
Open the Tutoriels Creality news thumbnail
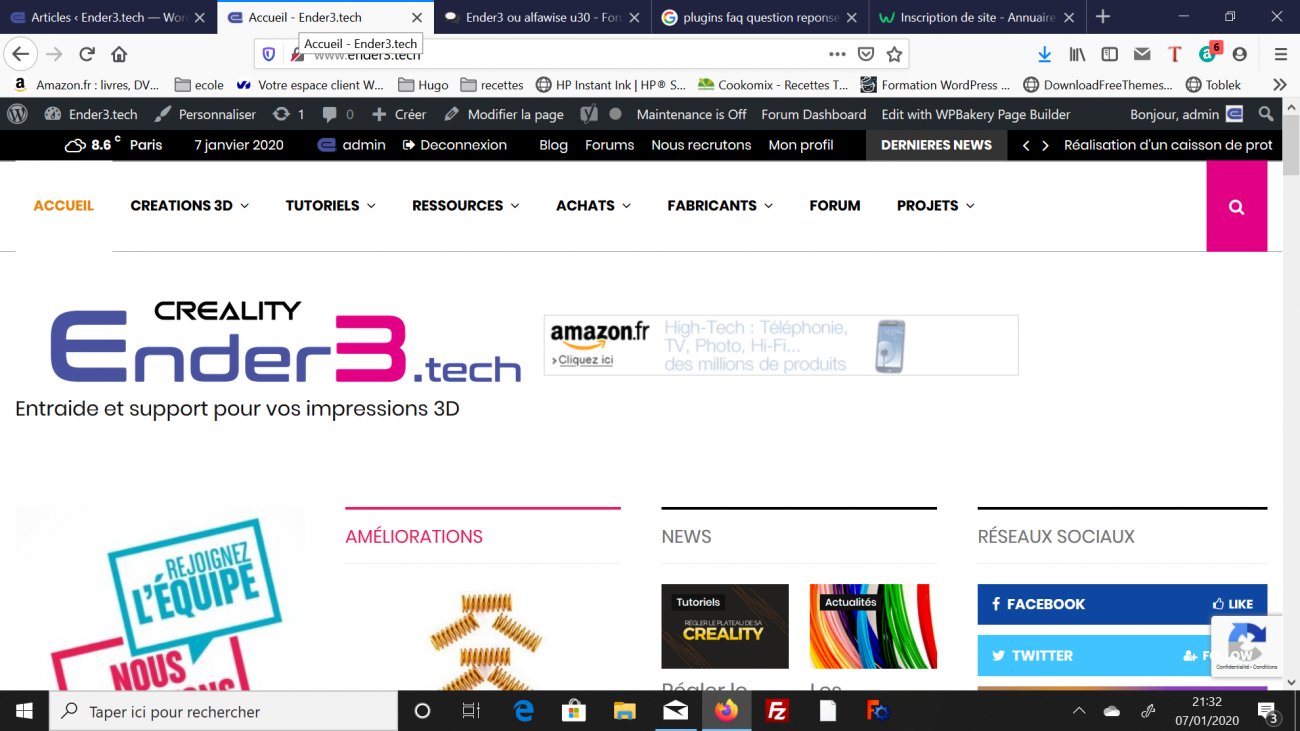(725, 626)
